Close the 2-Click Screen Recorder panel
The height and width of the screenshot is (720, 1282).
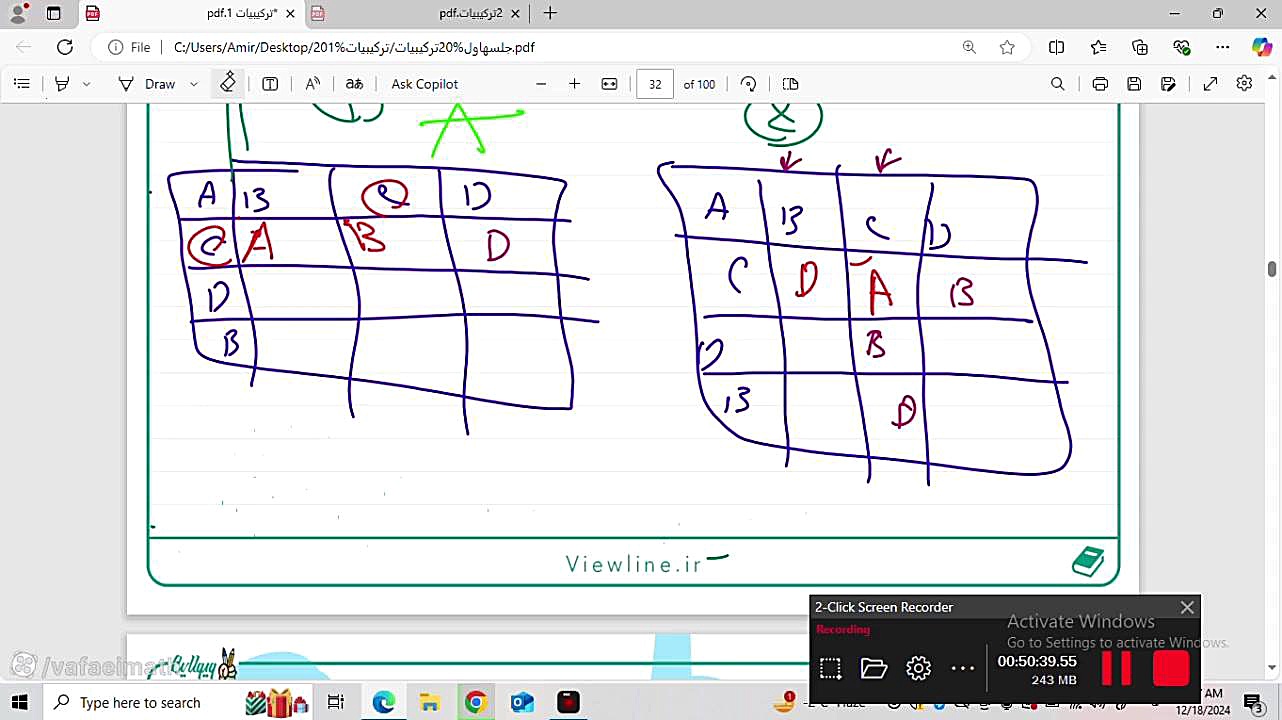pos(1187,607)
